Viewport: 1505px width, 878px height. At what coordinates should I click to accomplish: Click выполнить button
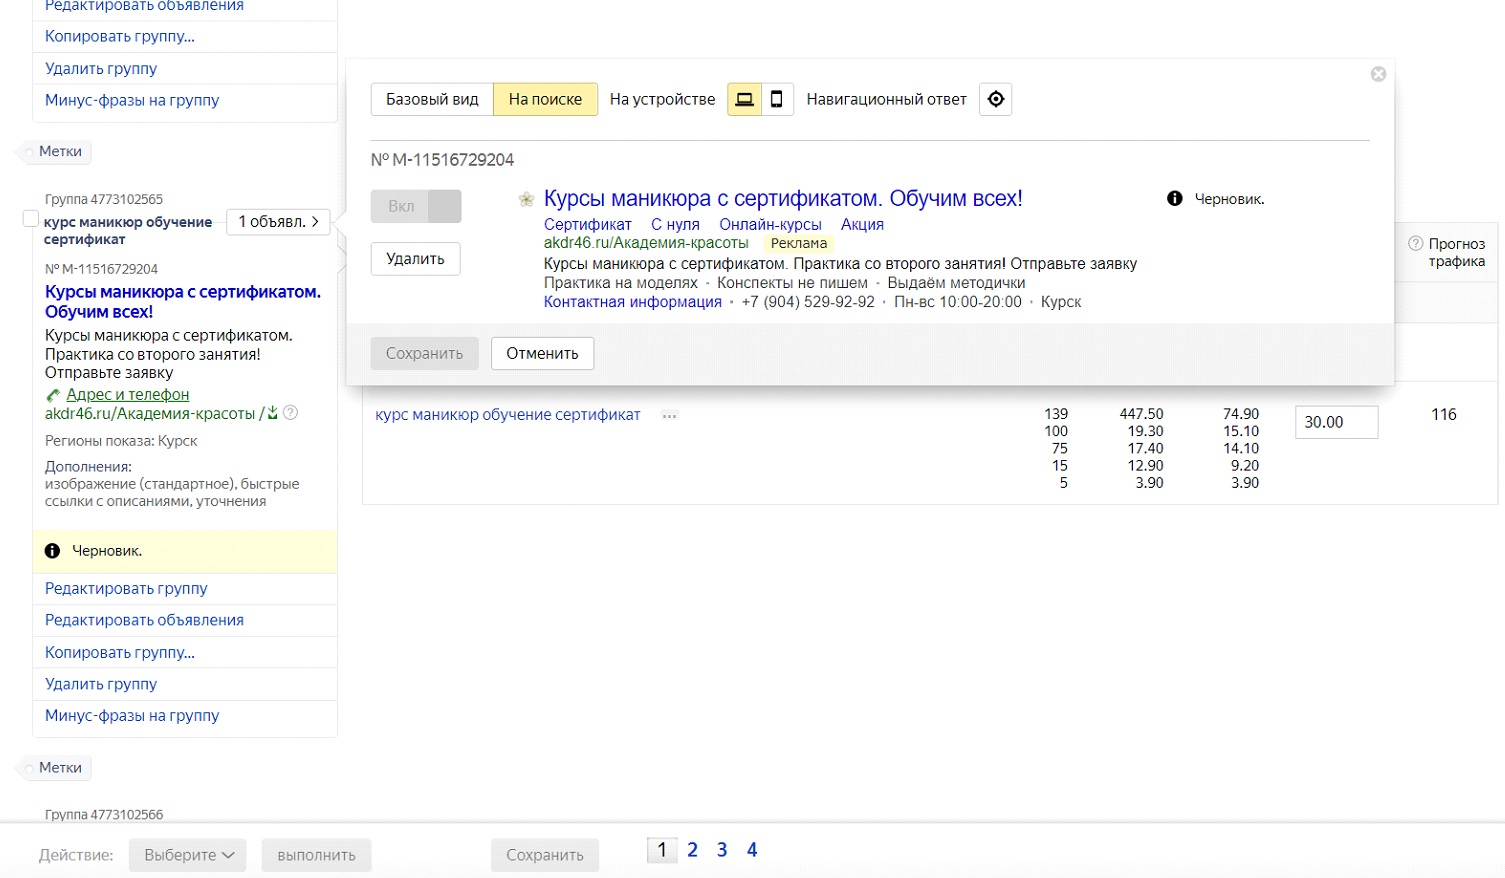316,855
